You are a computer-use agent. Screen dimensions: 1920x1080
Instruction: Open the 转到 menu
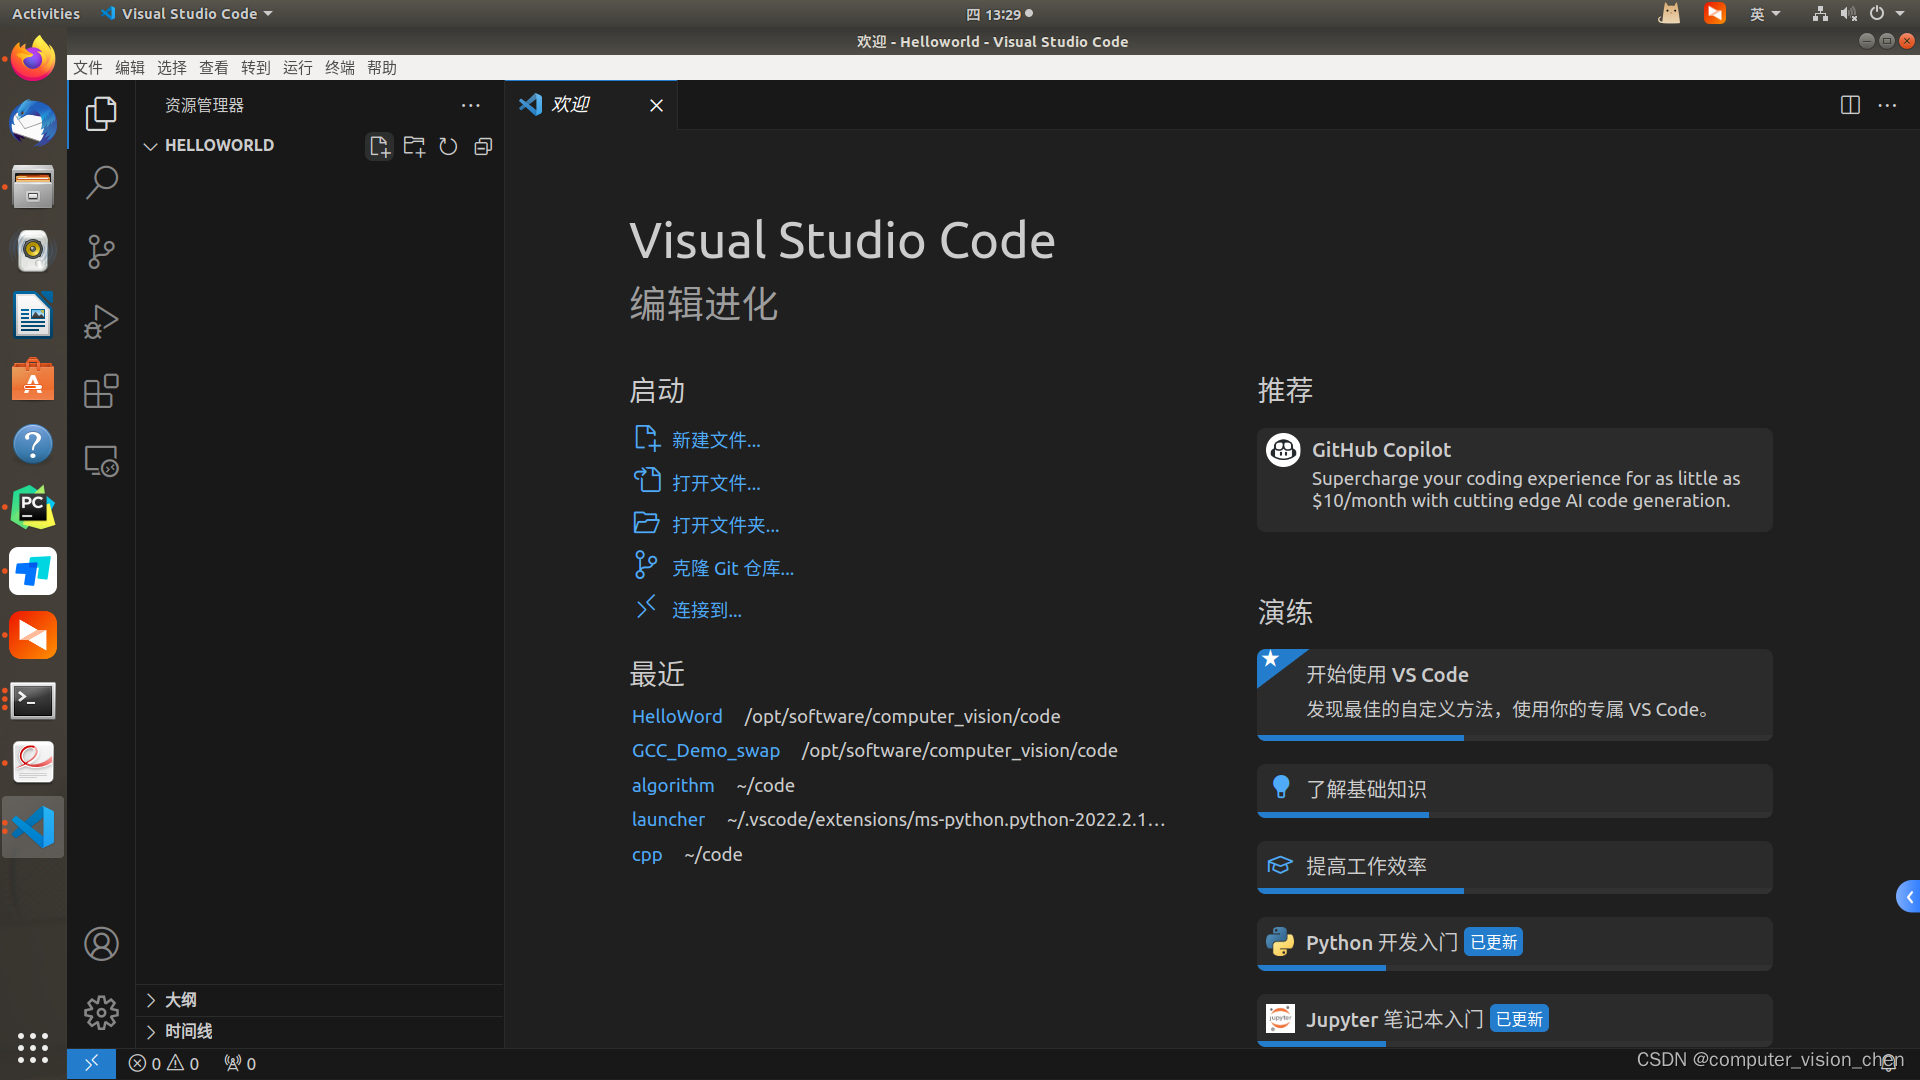pos(256,67)
